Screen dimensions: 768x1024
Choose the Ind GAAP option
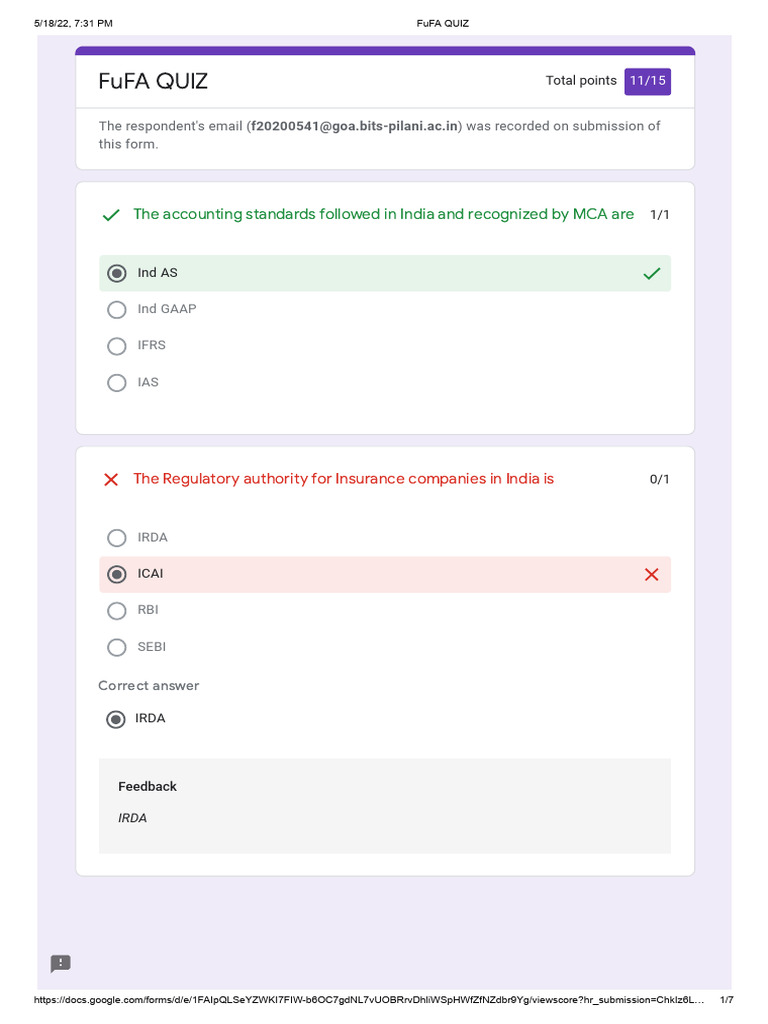pyautogui.click(x=117, y=310)
